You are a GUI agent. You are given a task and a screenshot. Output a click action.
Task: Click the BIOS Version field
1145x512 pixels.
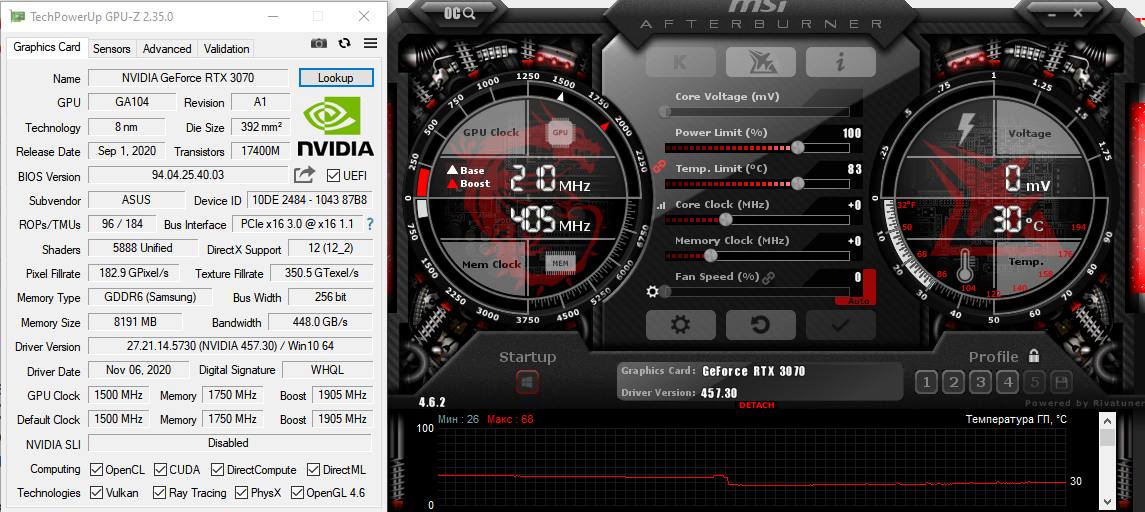point(188,175)
